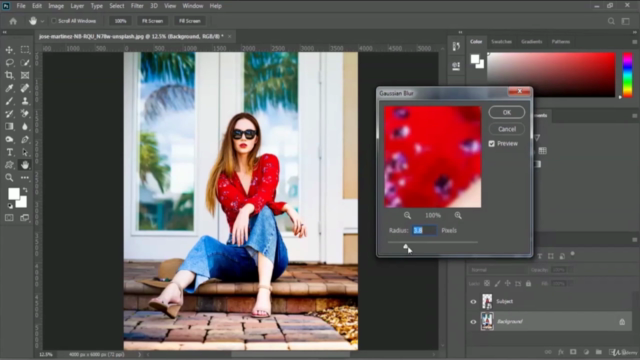
Task: Toggle lock image pixels brush icon
Action: tap(497, 283)
